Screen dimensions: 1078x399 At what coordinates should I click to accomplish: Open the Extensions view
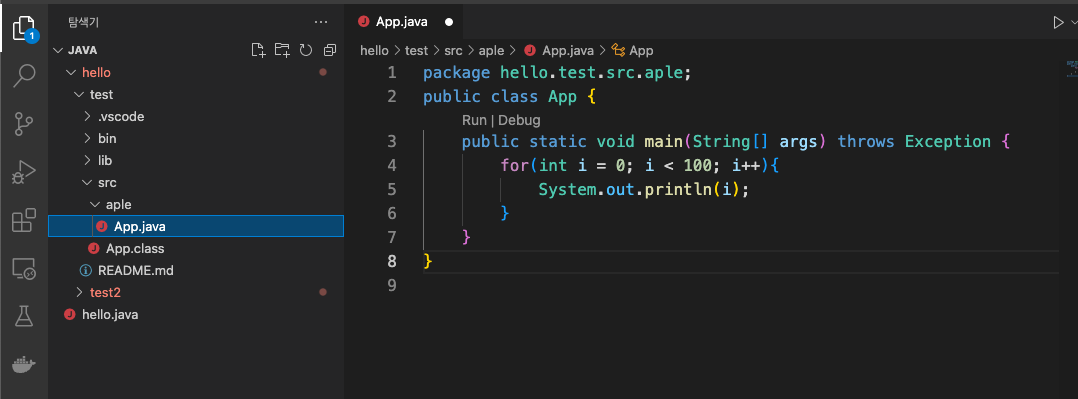tap(24, 221)
